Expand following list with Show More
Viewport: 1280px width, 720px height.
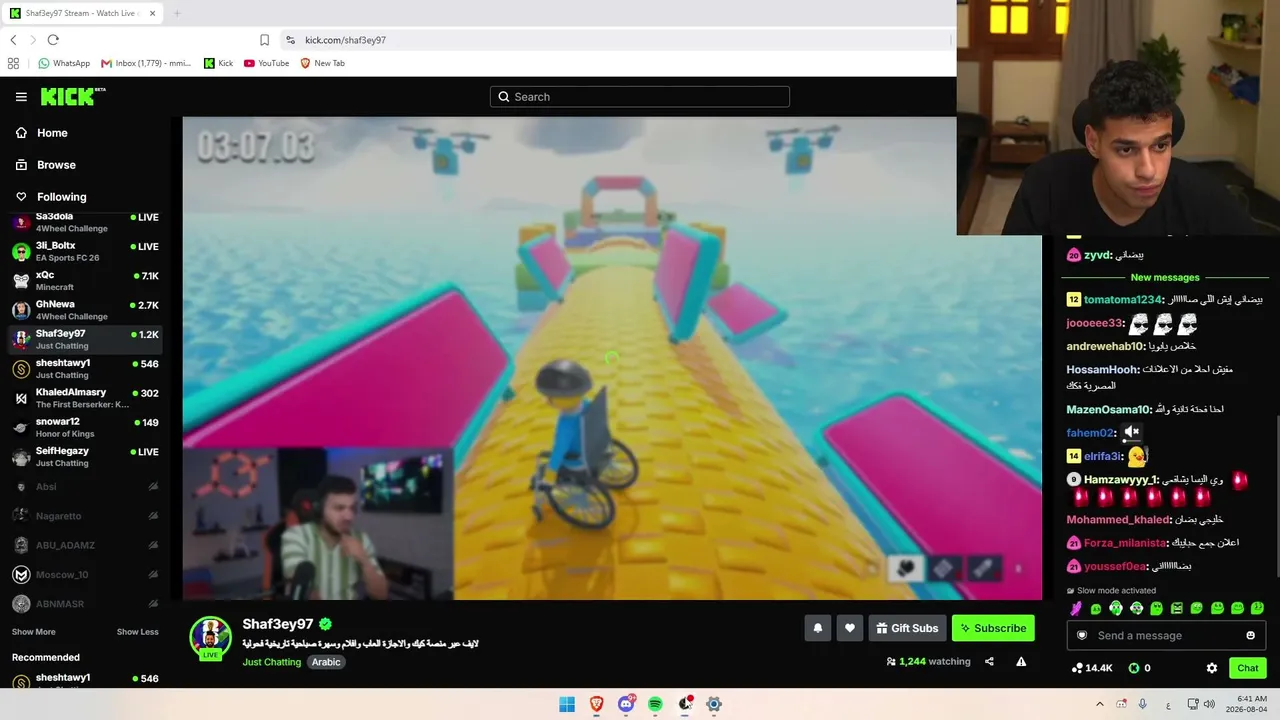tap(34, 632)
